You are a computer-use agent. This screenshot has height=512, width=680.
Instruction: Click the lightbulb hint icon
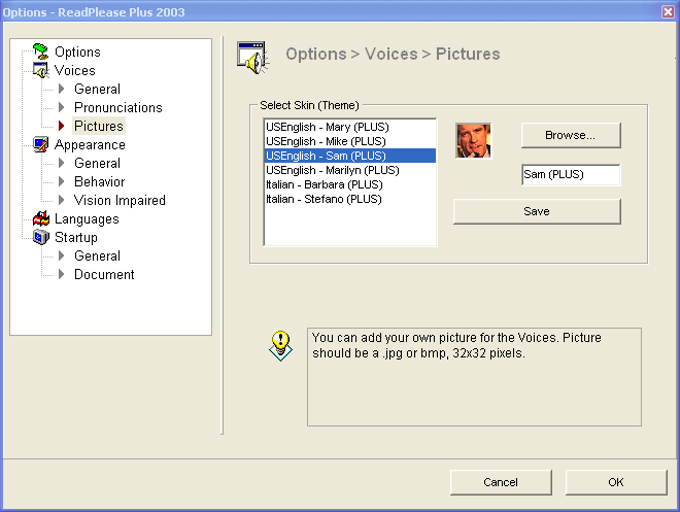point(281,346)
